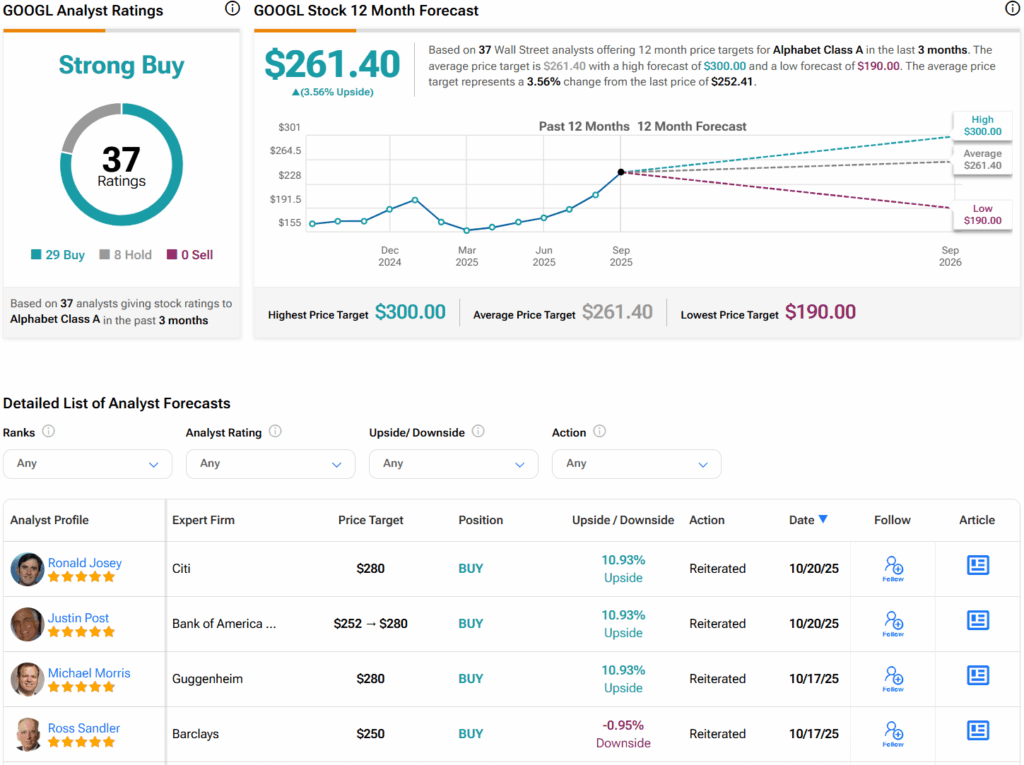Open the Action filter dropdown
1024x765 pixels.
click(636, 464)
